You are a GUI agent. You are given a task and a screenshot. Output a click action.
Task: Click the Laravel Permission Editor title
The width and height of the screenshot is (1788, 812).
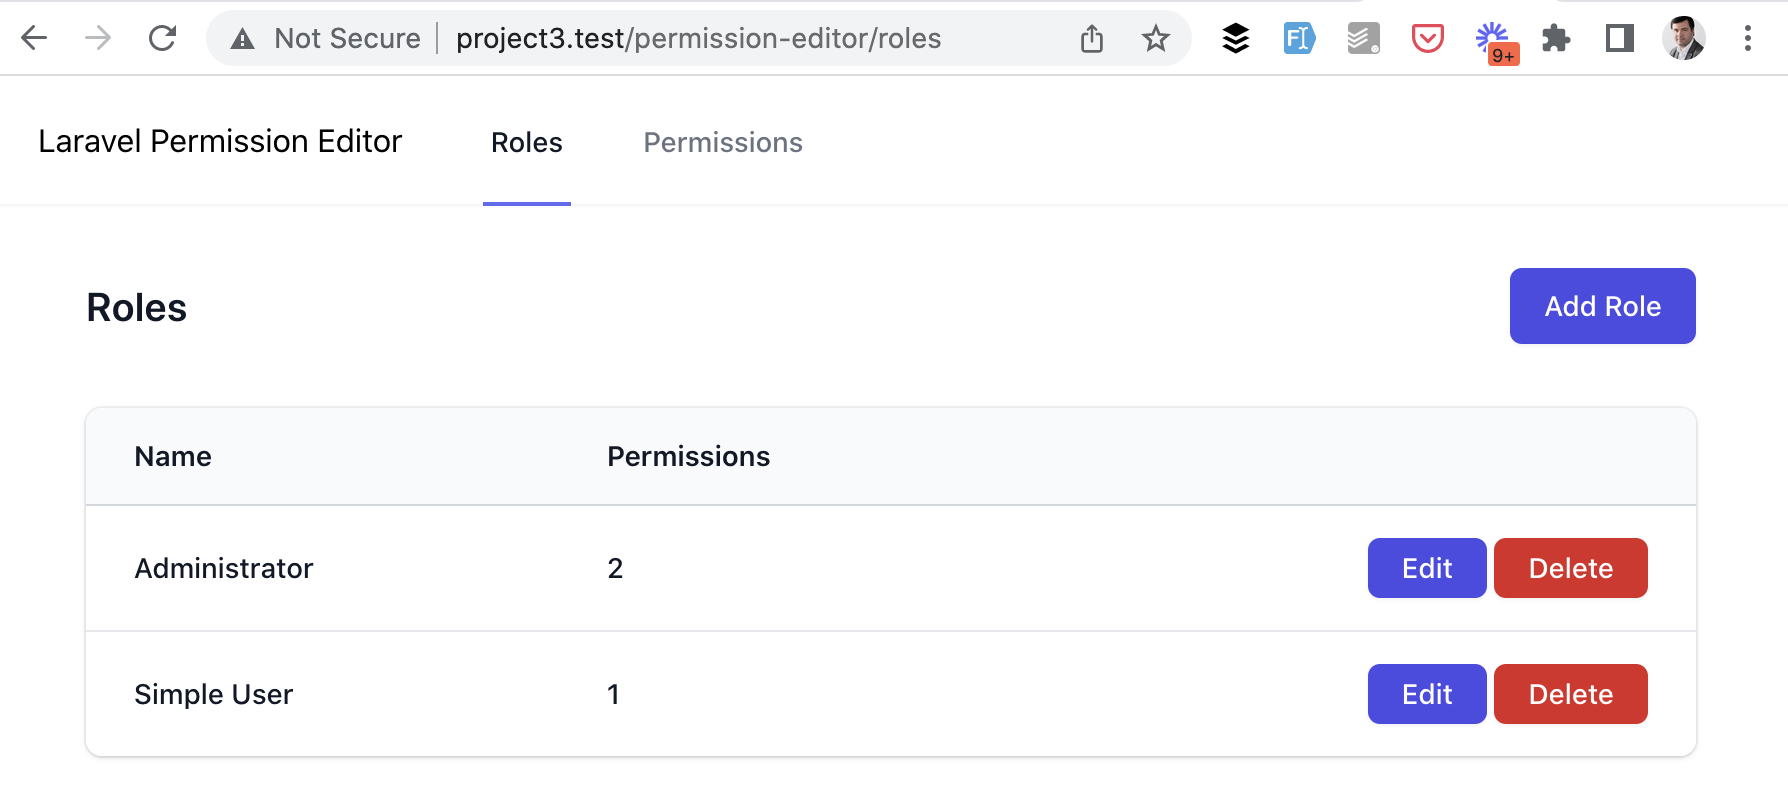(x=220, y=142)
